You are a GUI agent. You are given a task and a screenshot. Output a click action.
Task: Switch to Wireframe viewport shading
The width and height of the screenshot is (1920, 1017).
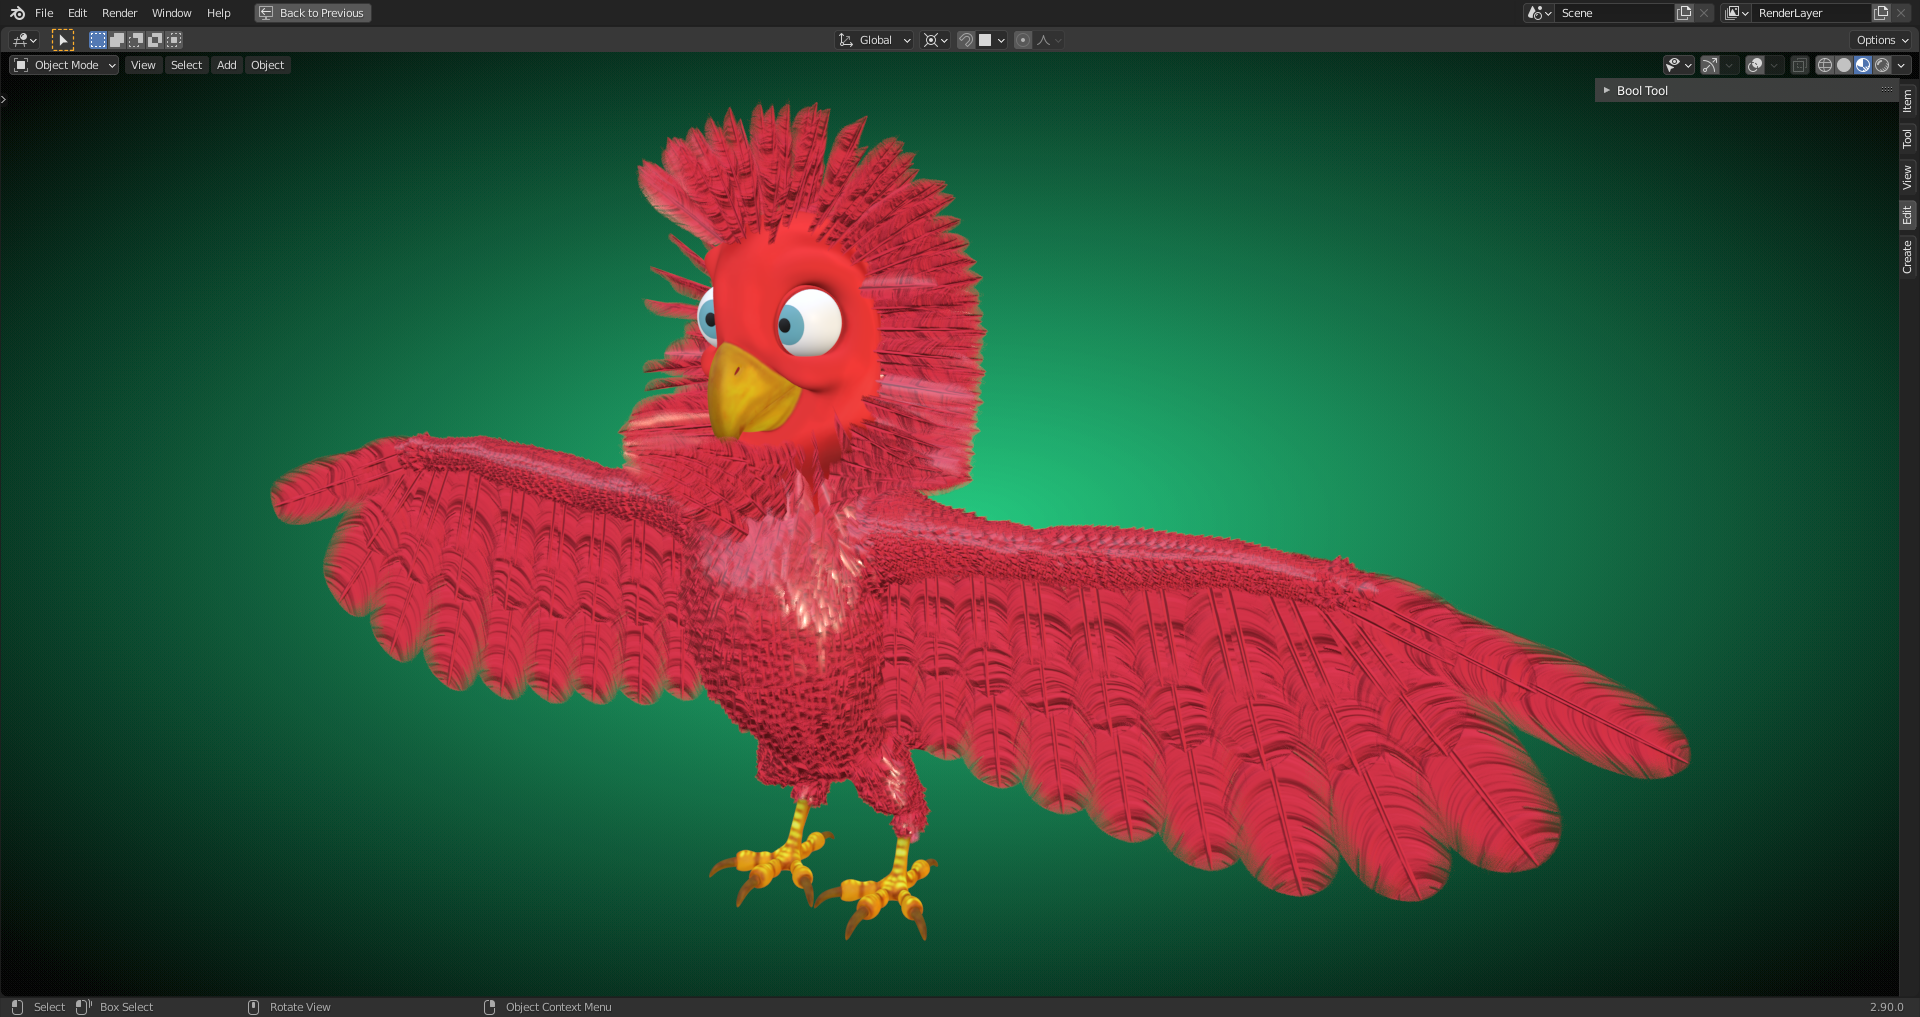(1825, 65)
